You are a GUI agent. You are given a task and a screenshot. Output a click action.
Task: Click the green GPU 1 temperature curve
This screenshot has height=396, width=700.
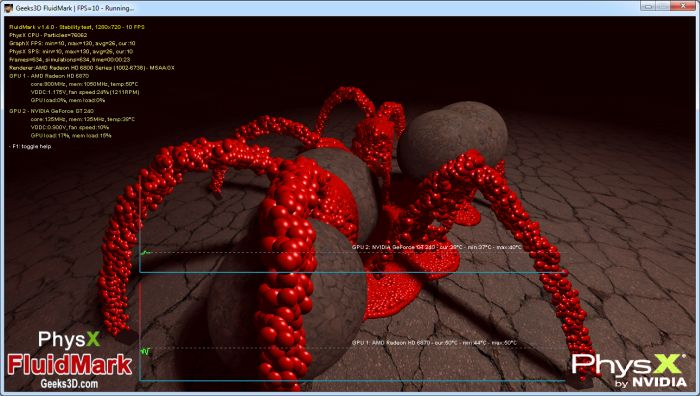click(x=146, y=351)
